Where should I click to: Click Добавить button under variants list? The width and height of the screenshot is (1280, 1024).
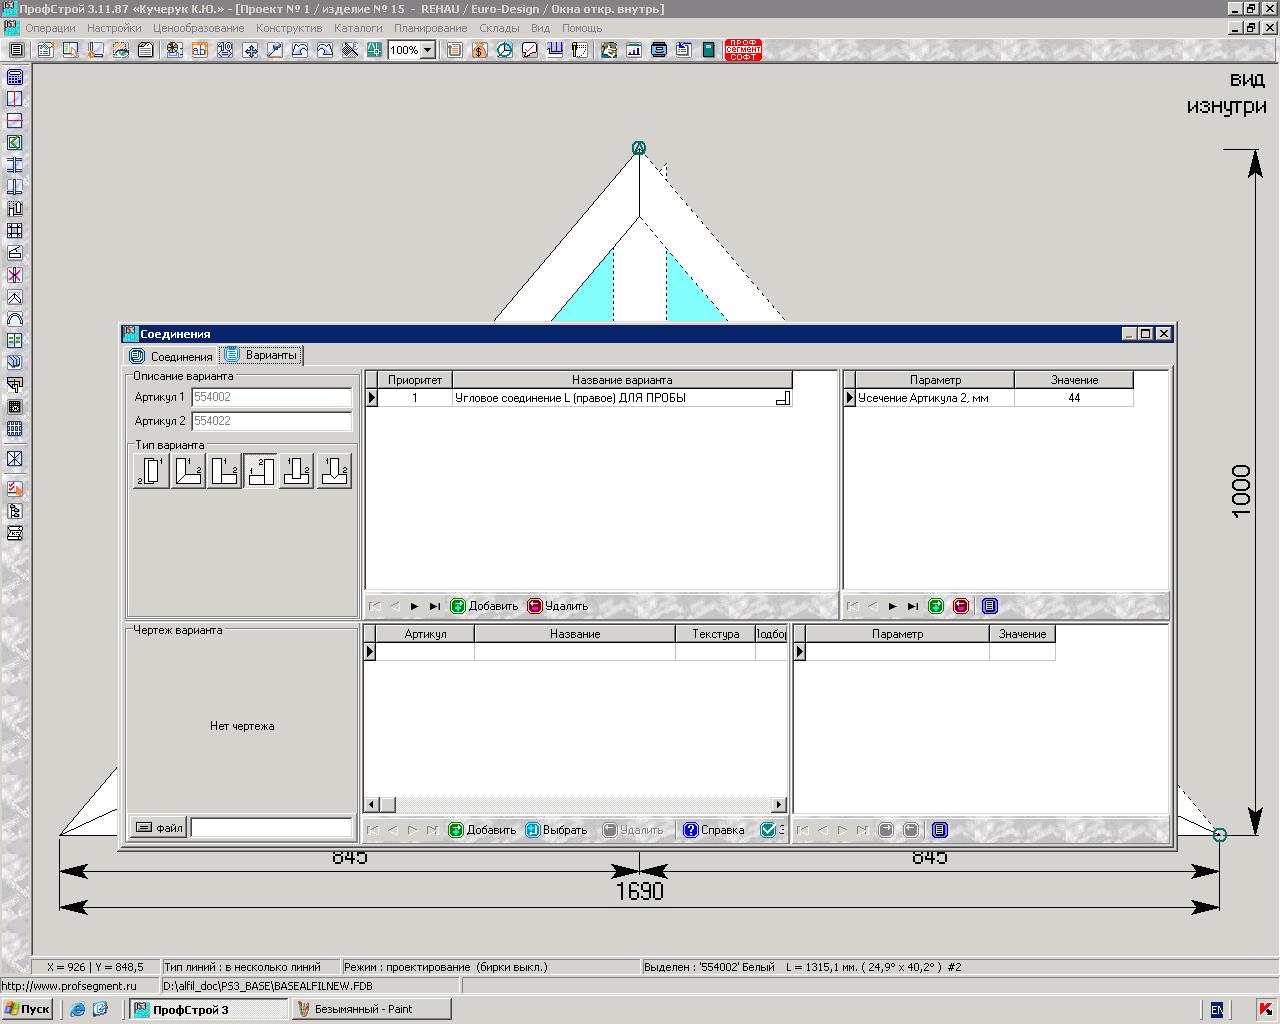(x=484, y=606)
